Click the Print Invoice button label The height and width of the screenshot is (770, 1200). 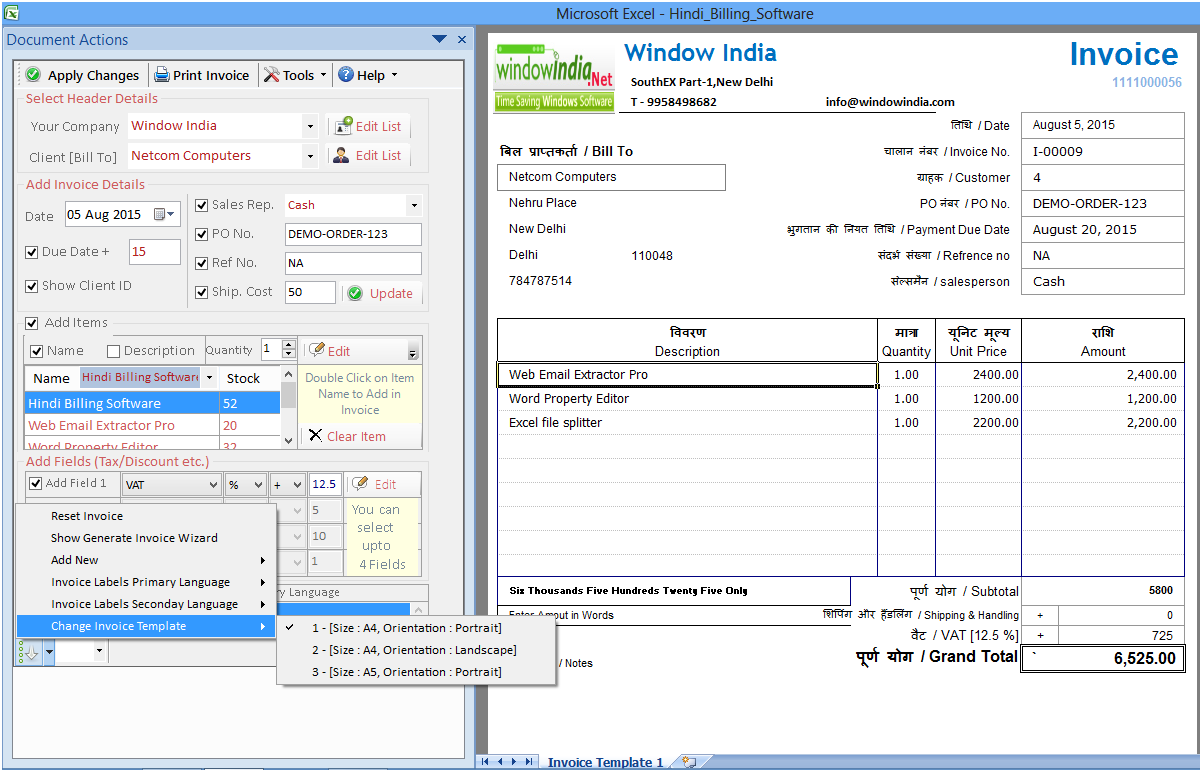pos(211,75)
